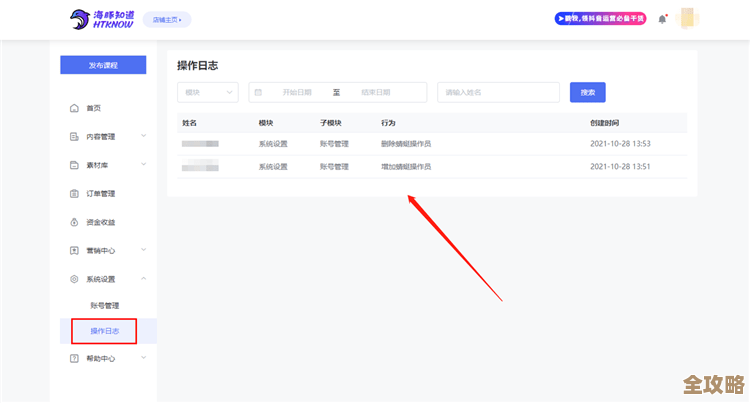
Task: Click 增加蜻蜓操作员 log entry
Action: tap(406, 167)
